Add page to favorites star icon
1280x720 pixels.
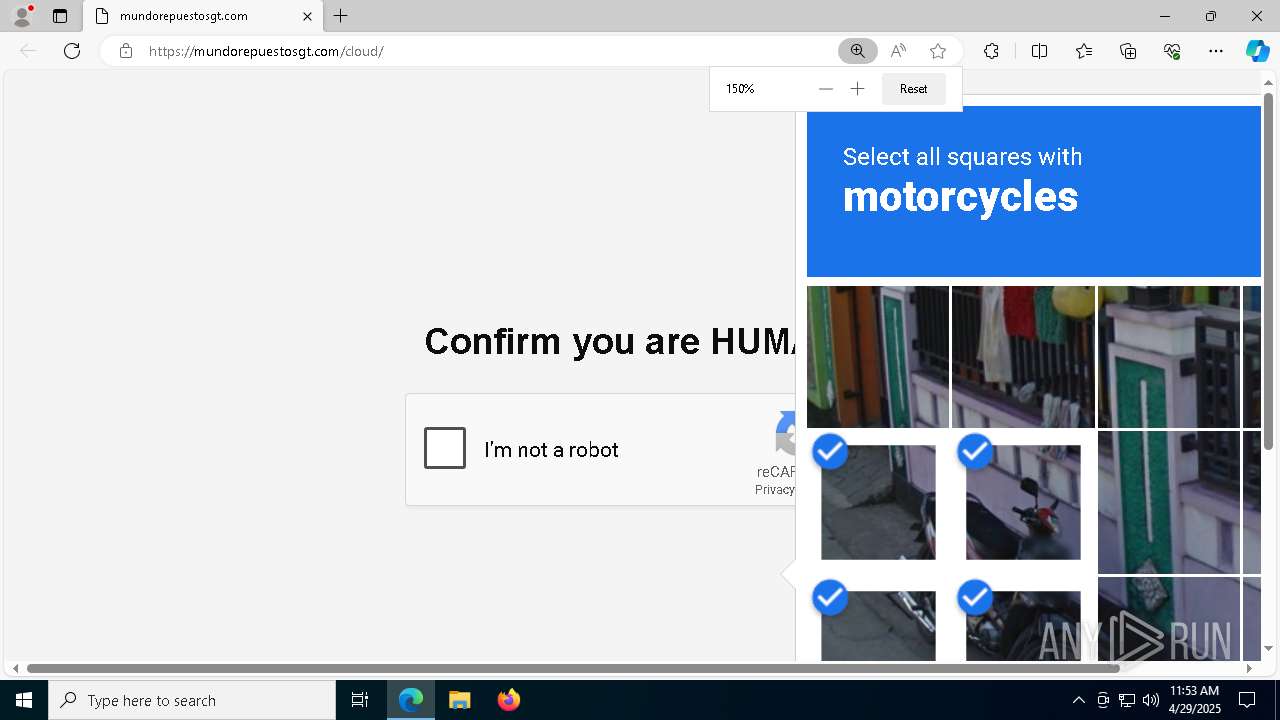pyautogui.click(x=937, y=51)
